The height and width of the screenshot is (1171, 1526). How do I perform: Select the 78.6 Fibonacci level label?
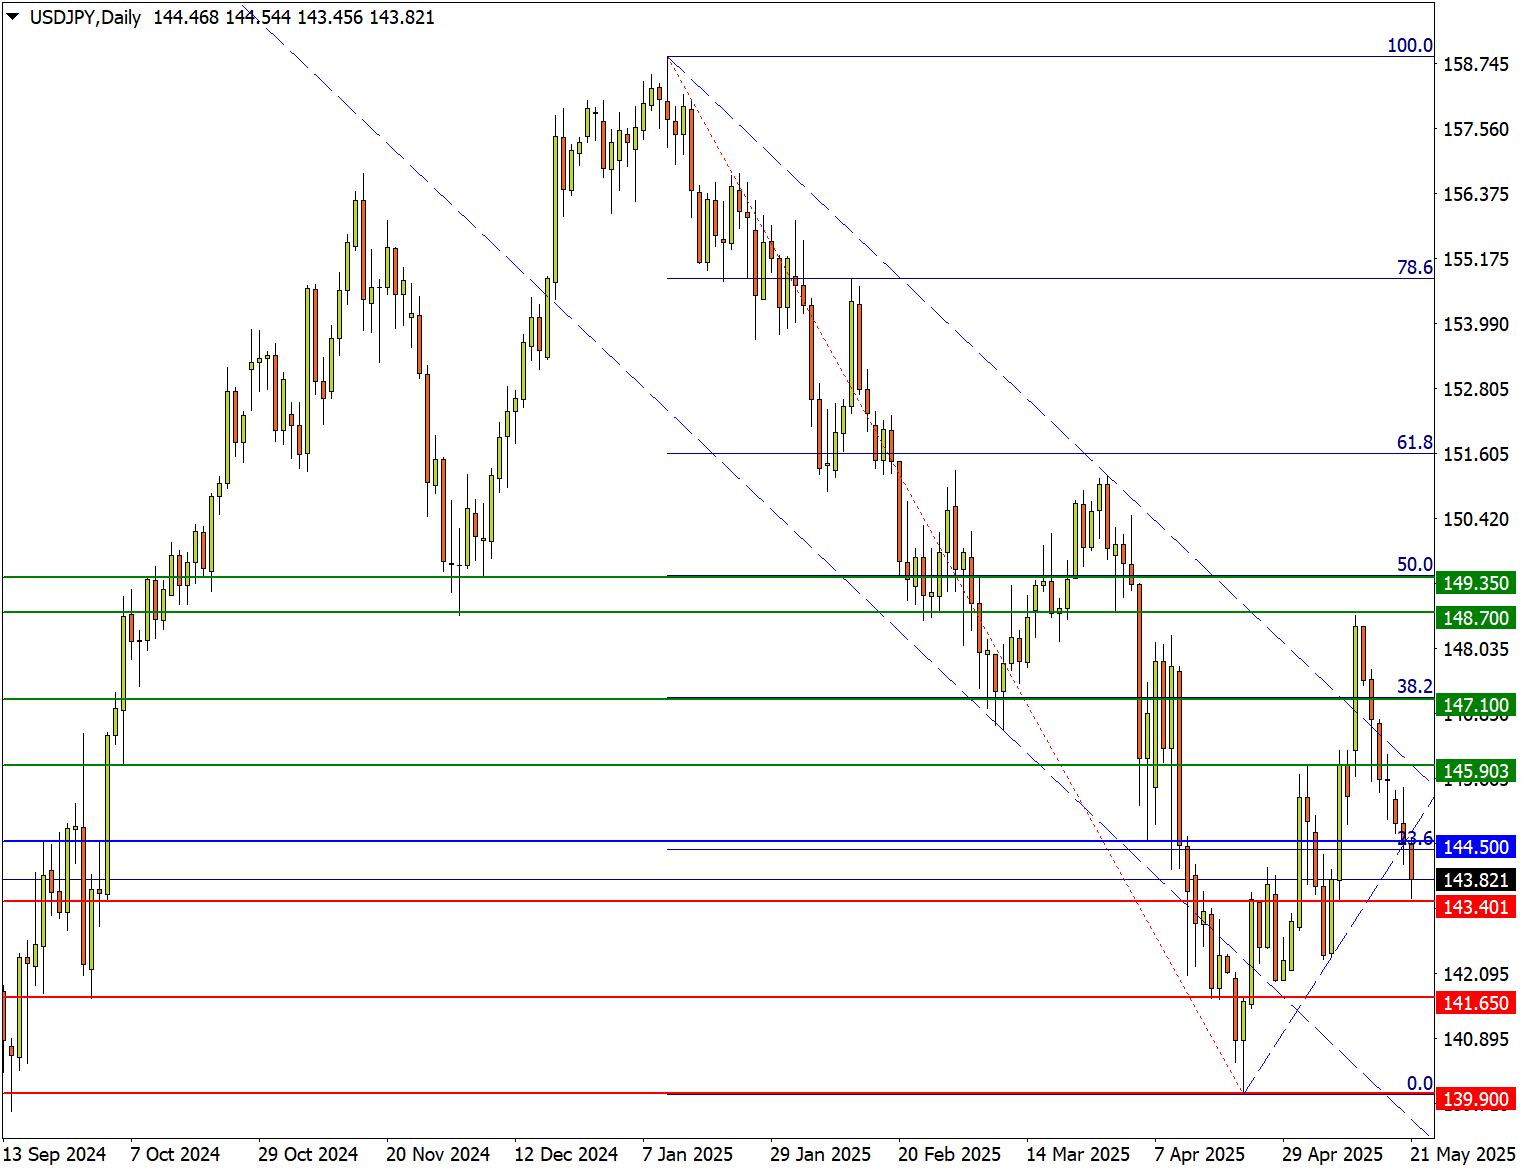pyautogui.click(x=1414, y=267)
